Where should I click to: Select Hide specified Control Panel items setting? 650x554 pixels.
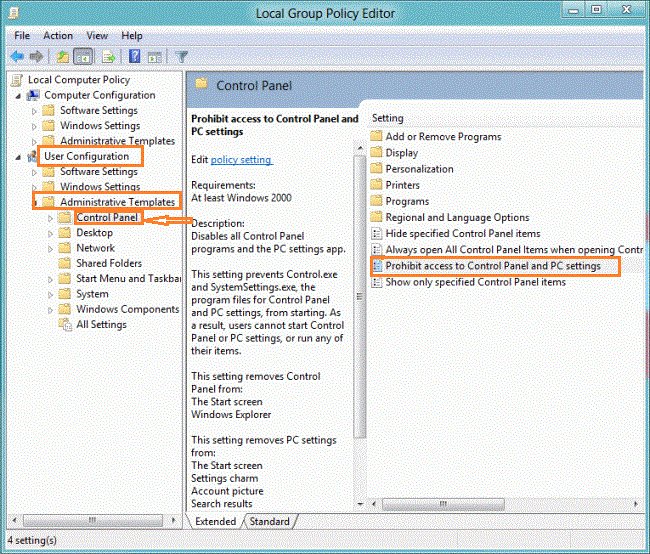463,233
